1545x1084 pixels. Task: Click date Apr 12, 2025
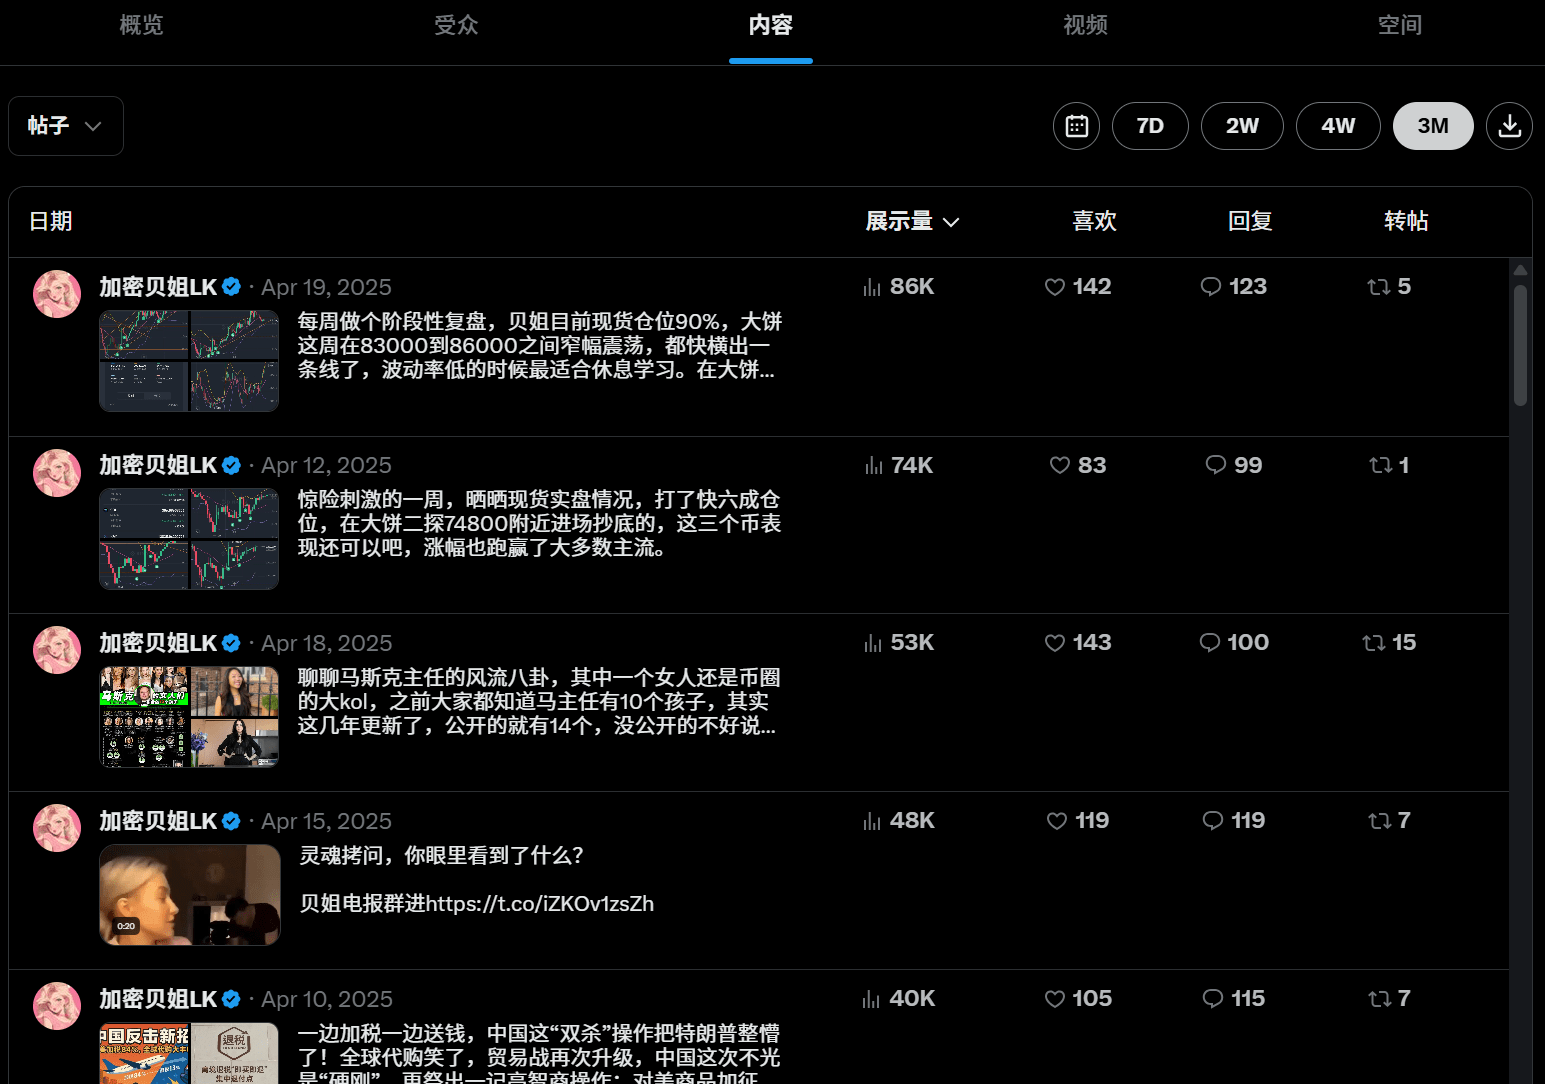326,466
